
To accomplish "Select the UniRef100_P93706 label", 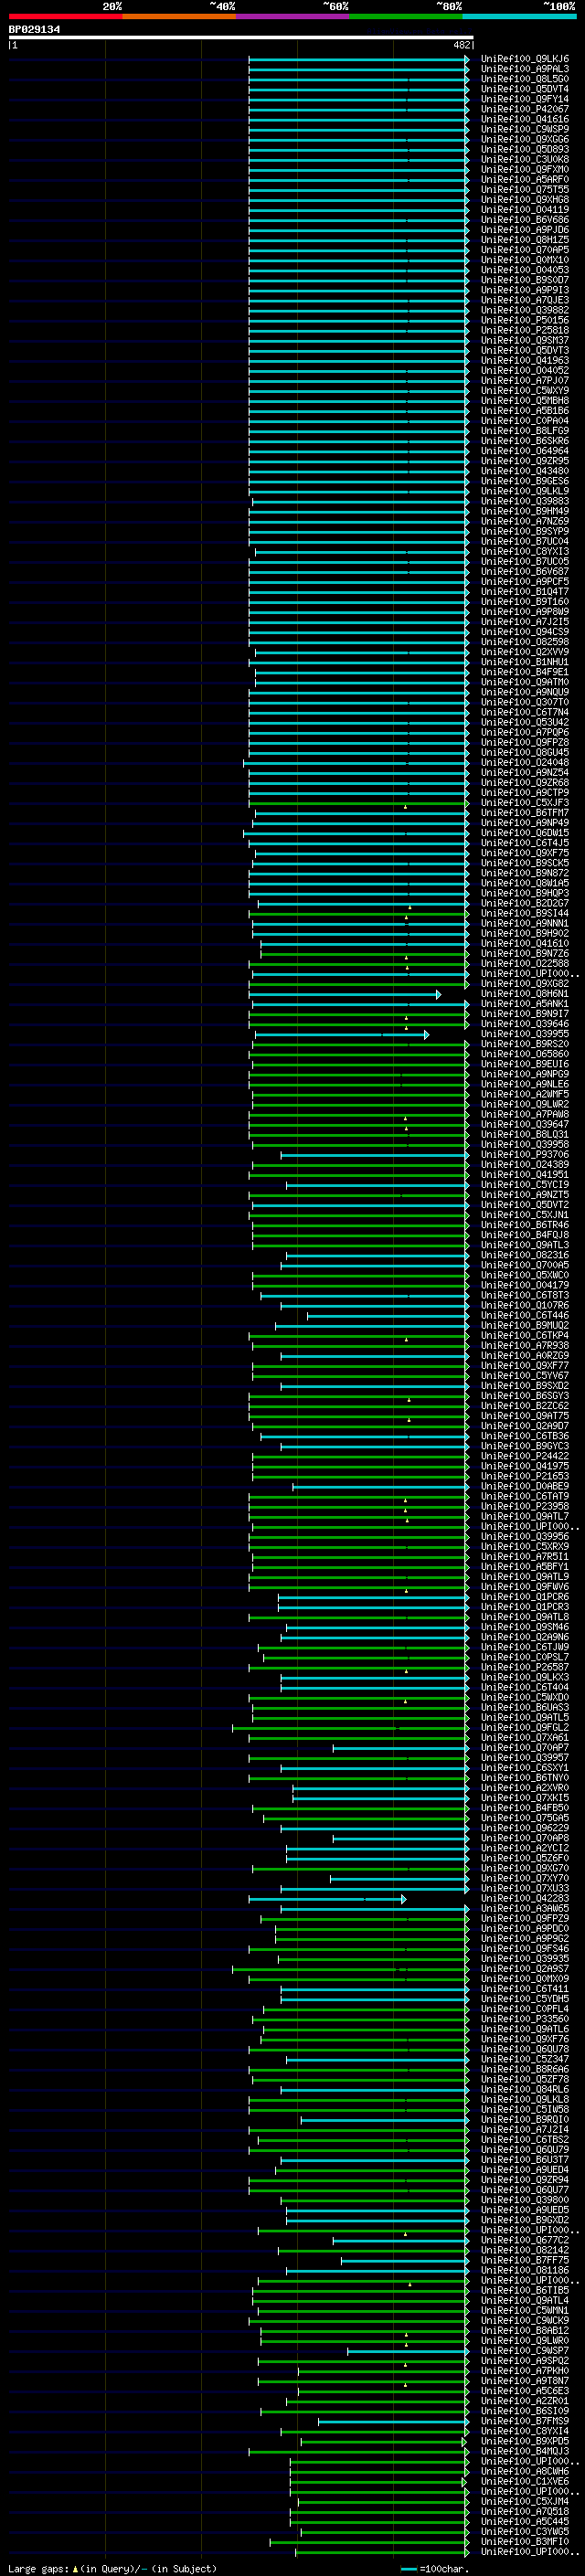I will (x=524, y=1155).
